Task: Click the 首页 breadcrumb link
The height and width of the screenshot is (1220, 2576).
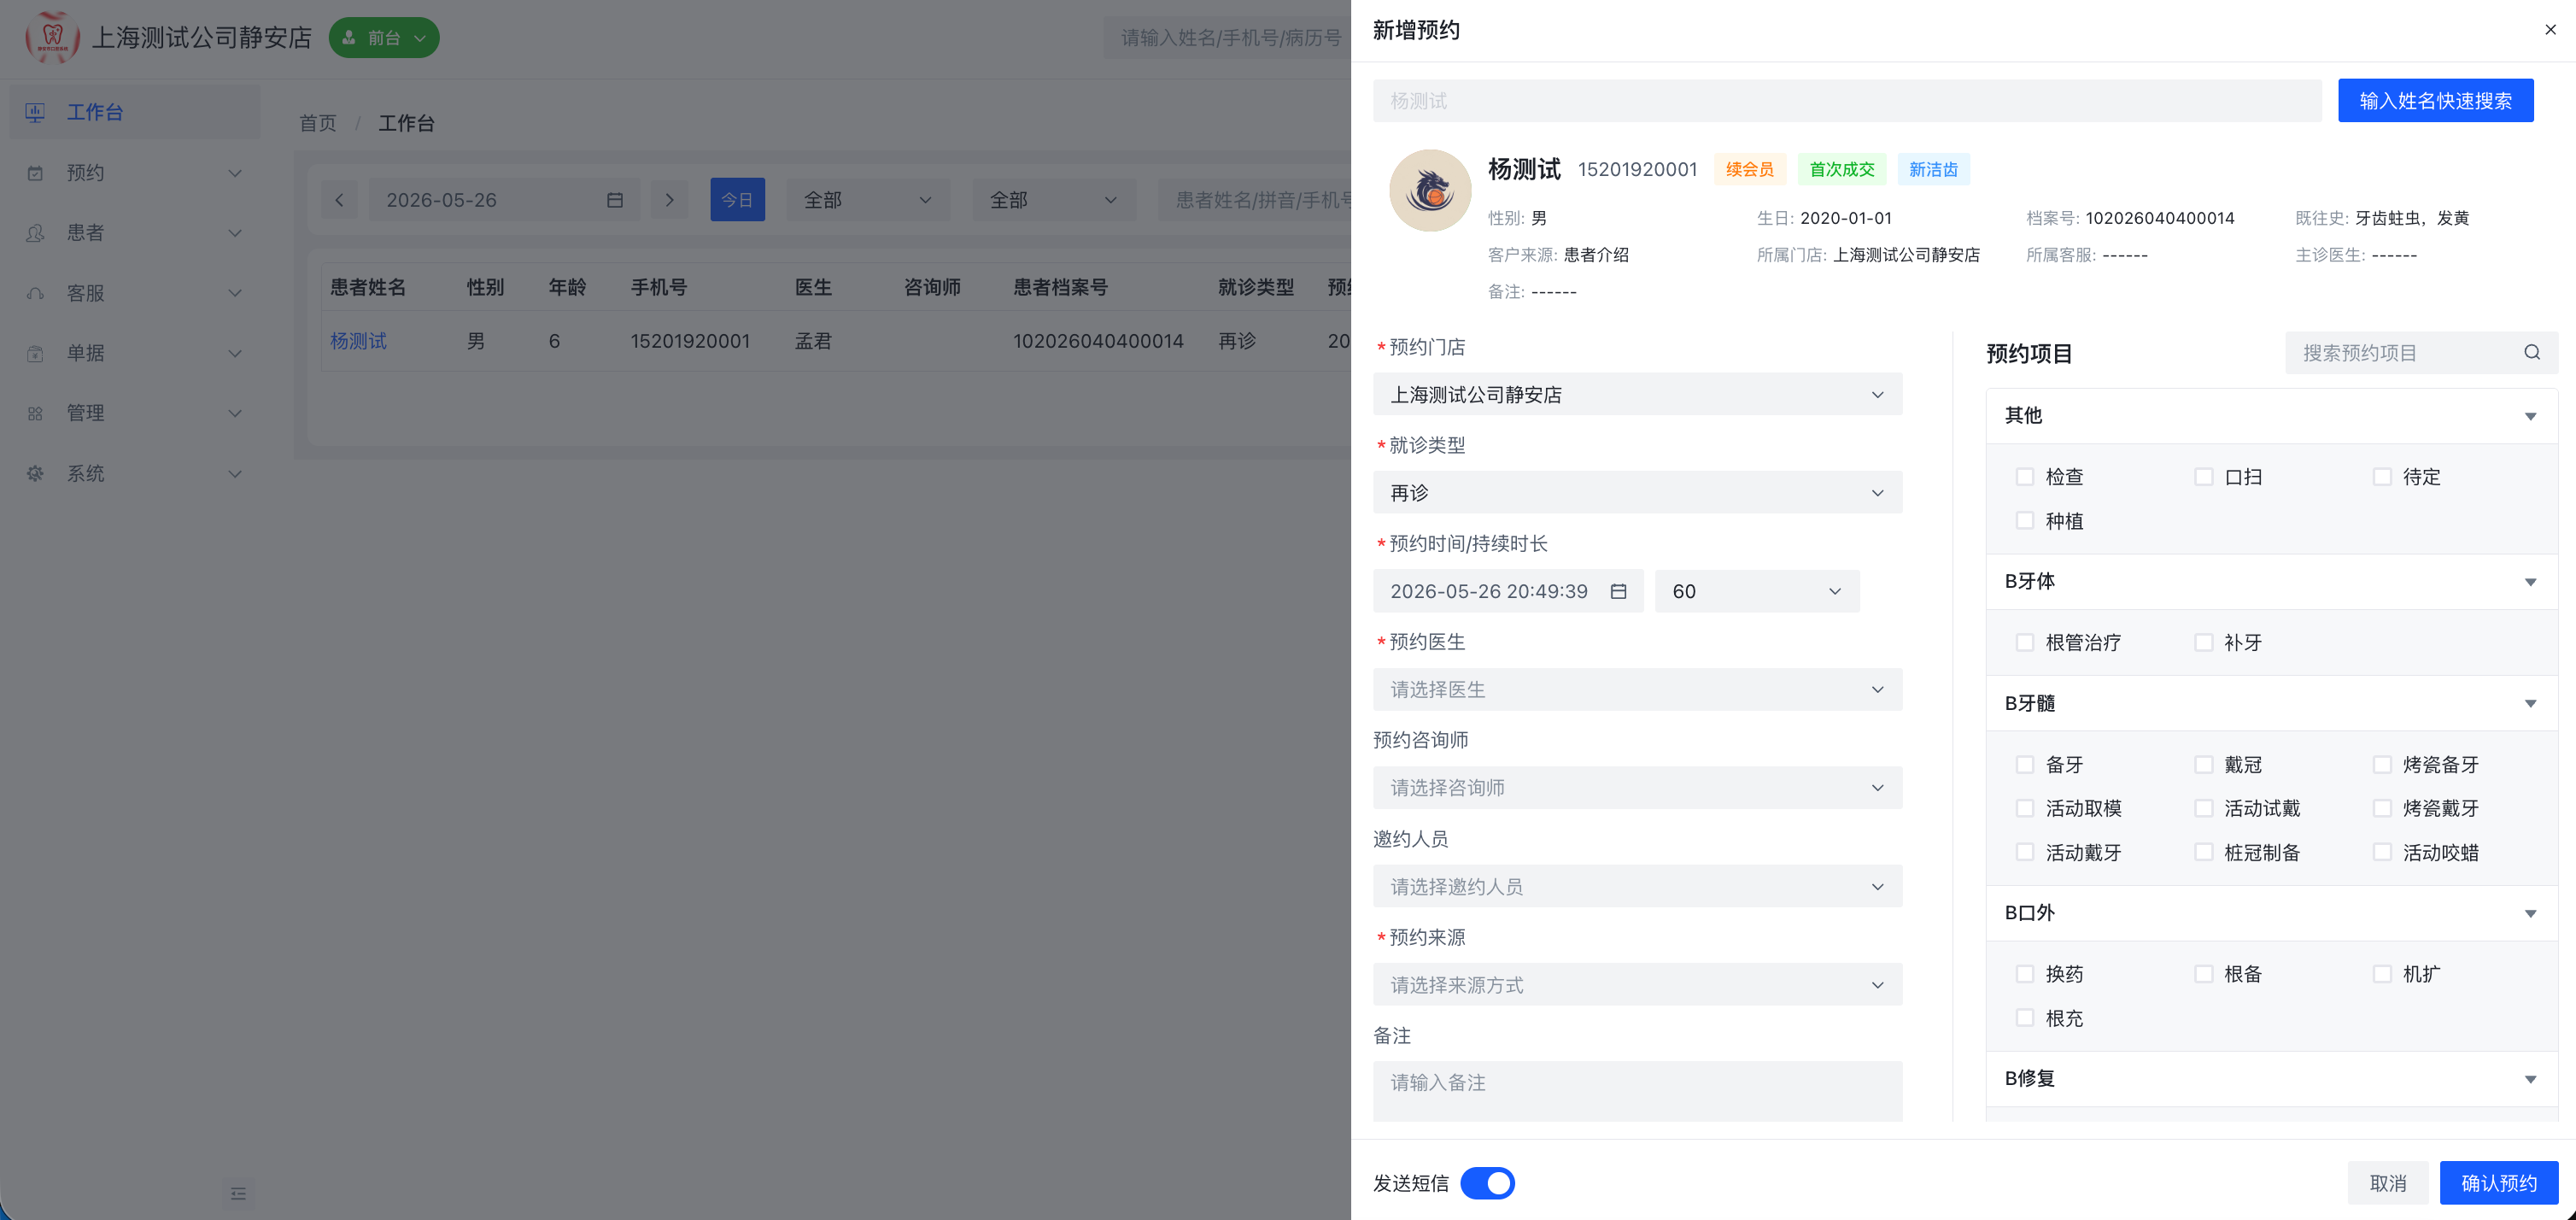Action: tap(318, 123)
